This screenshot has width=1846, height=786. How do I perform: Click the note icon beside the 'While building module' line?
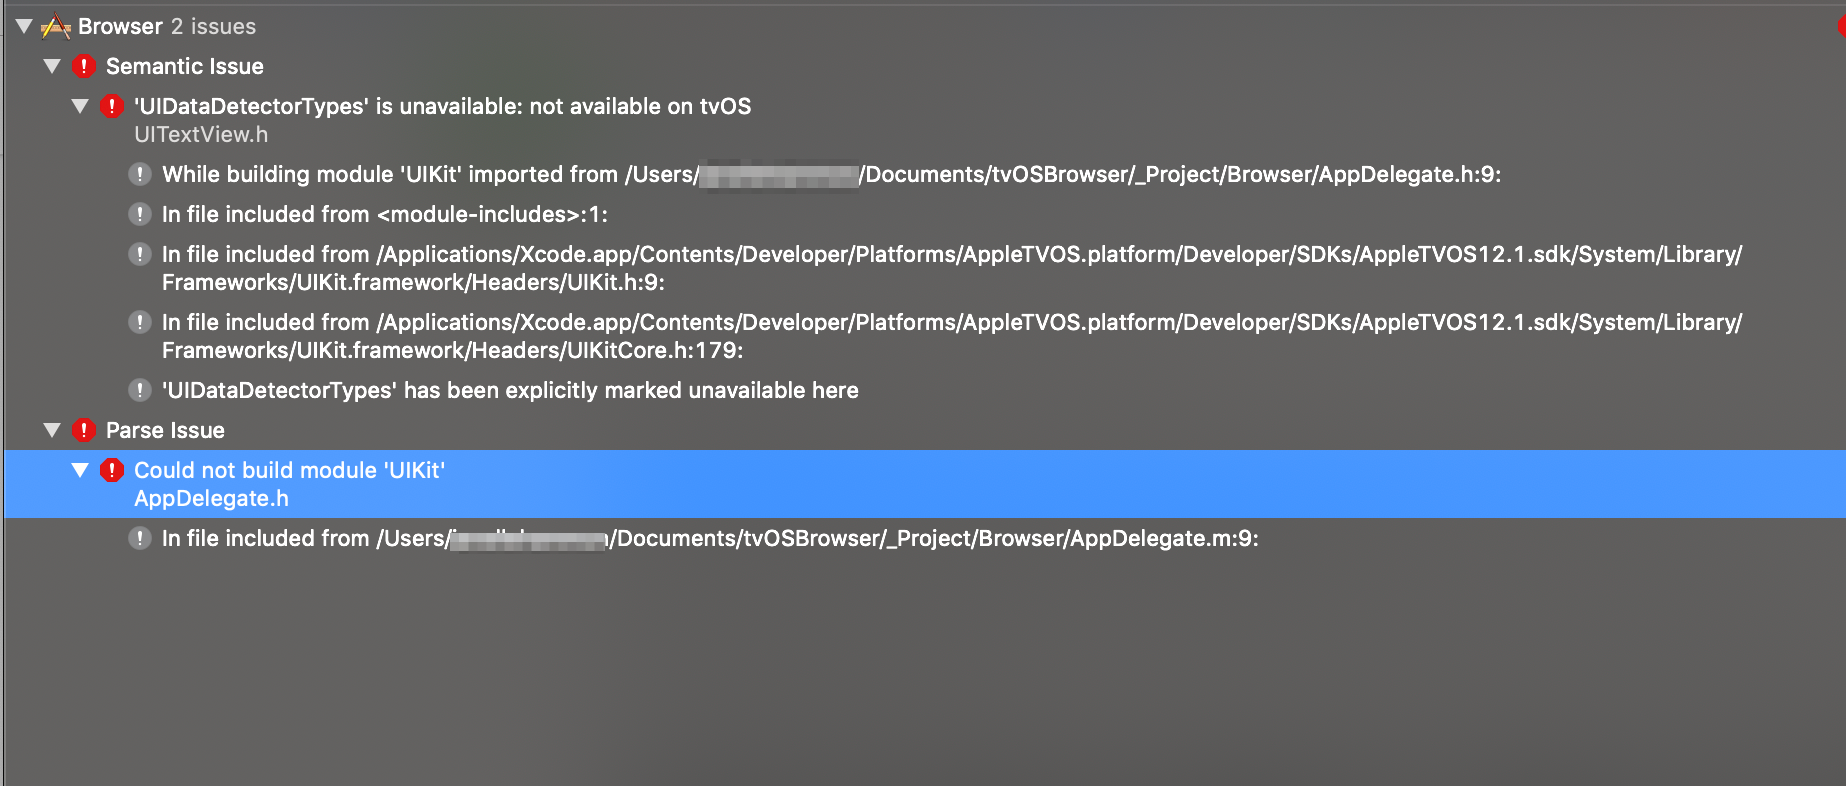coord(140,174)
